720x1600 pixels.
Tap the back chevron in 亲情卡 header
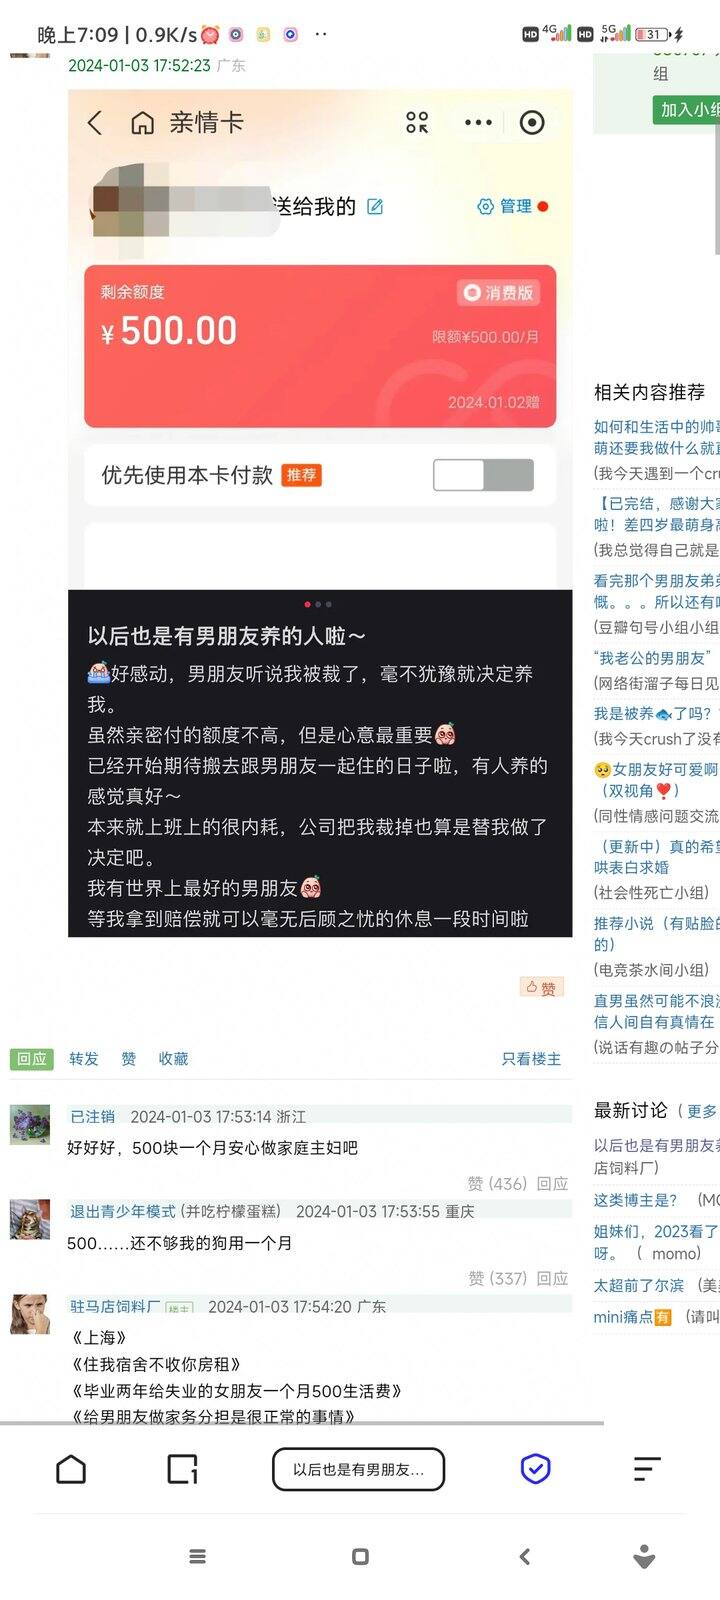[x=95, y=122]
